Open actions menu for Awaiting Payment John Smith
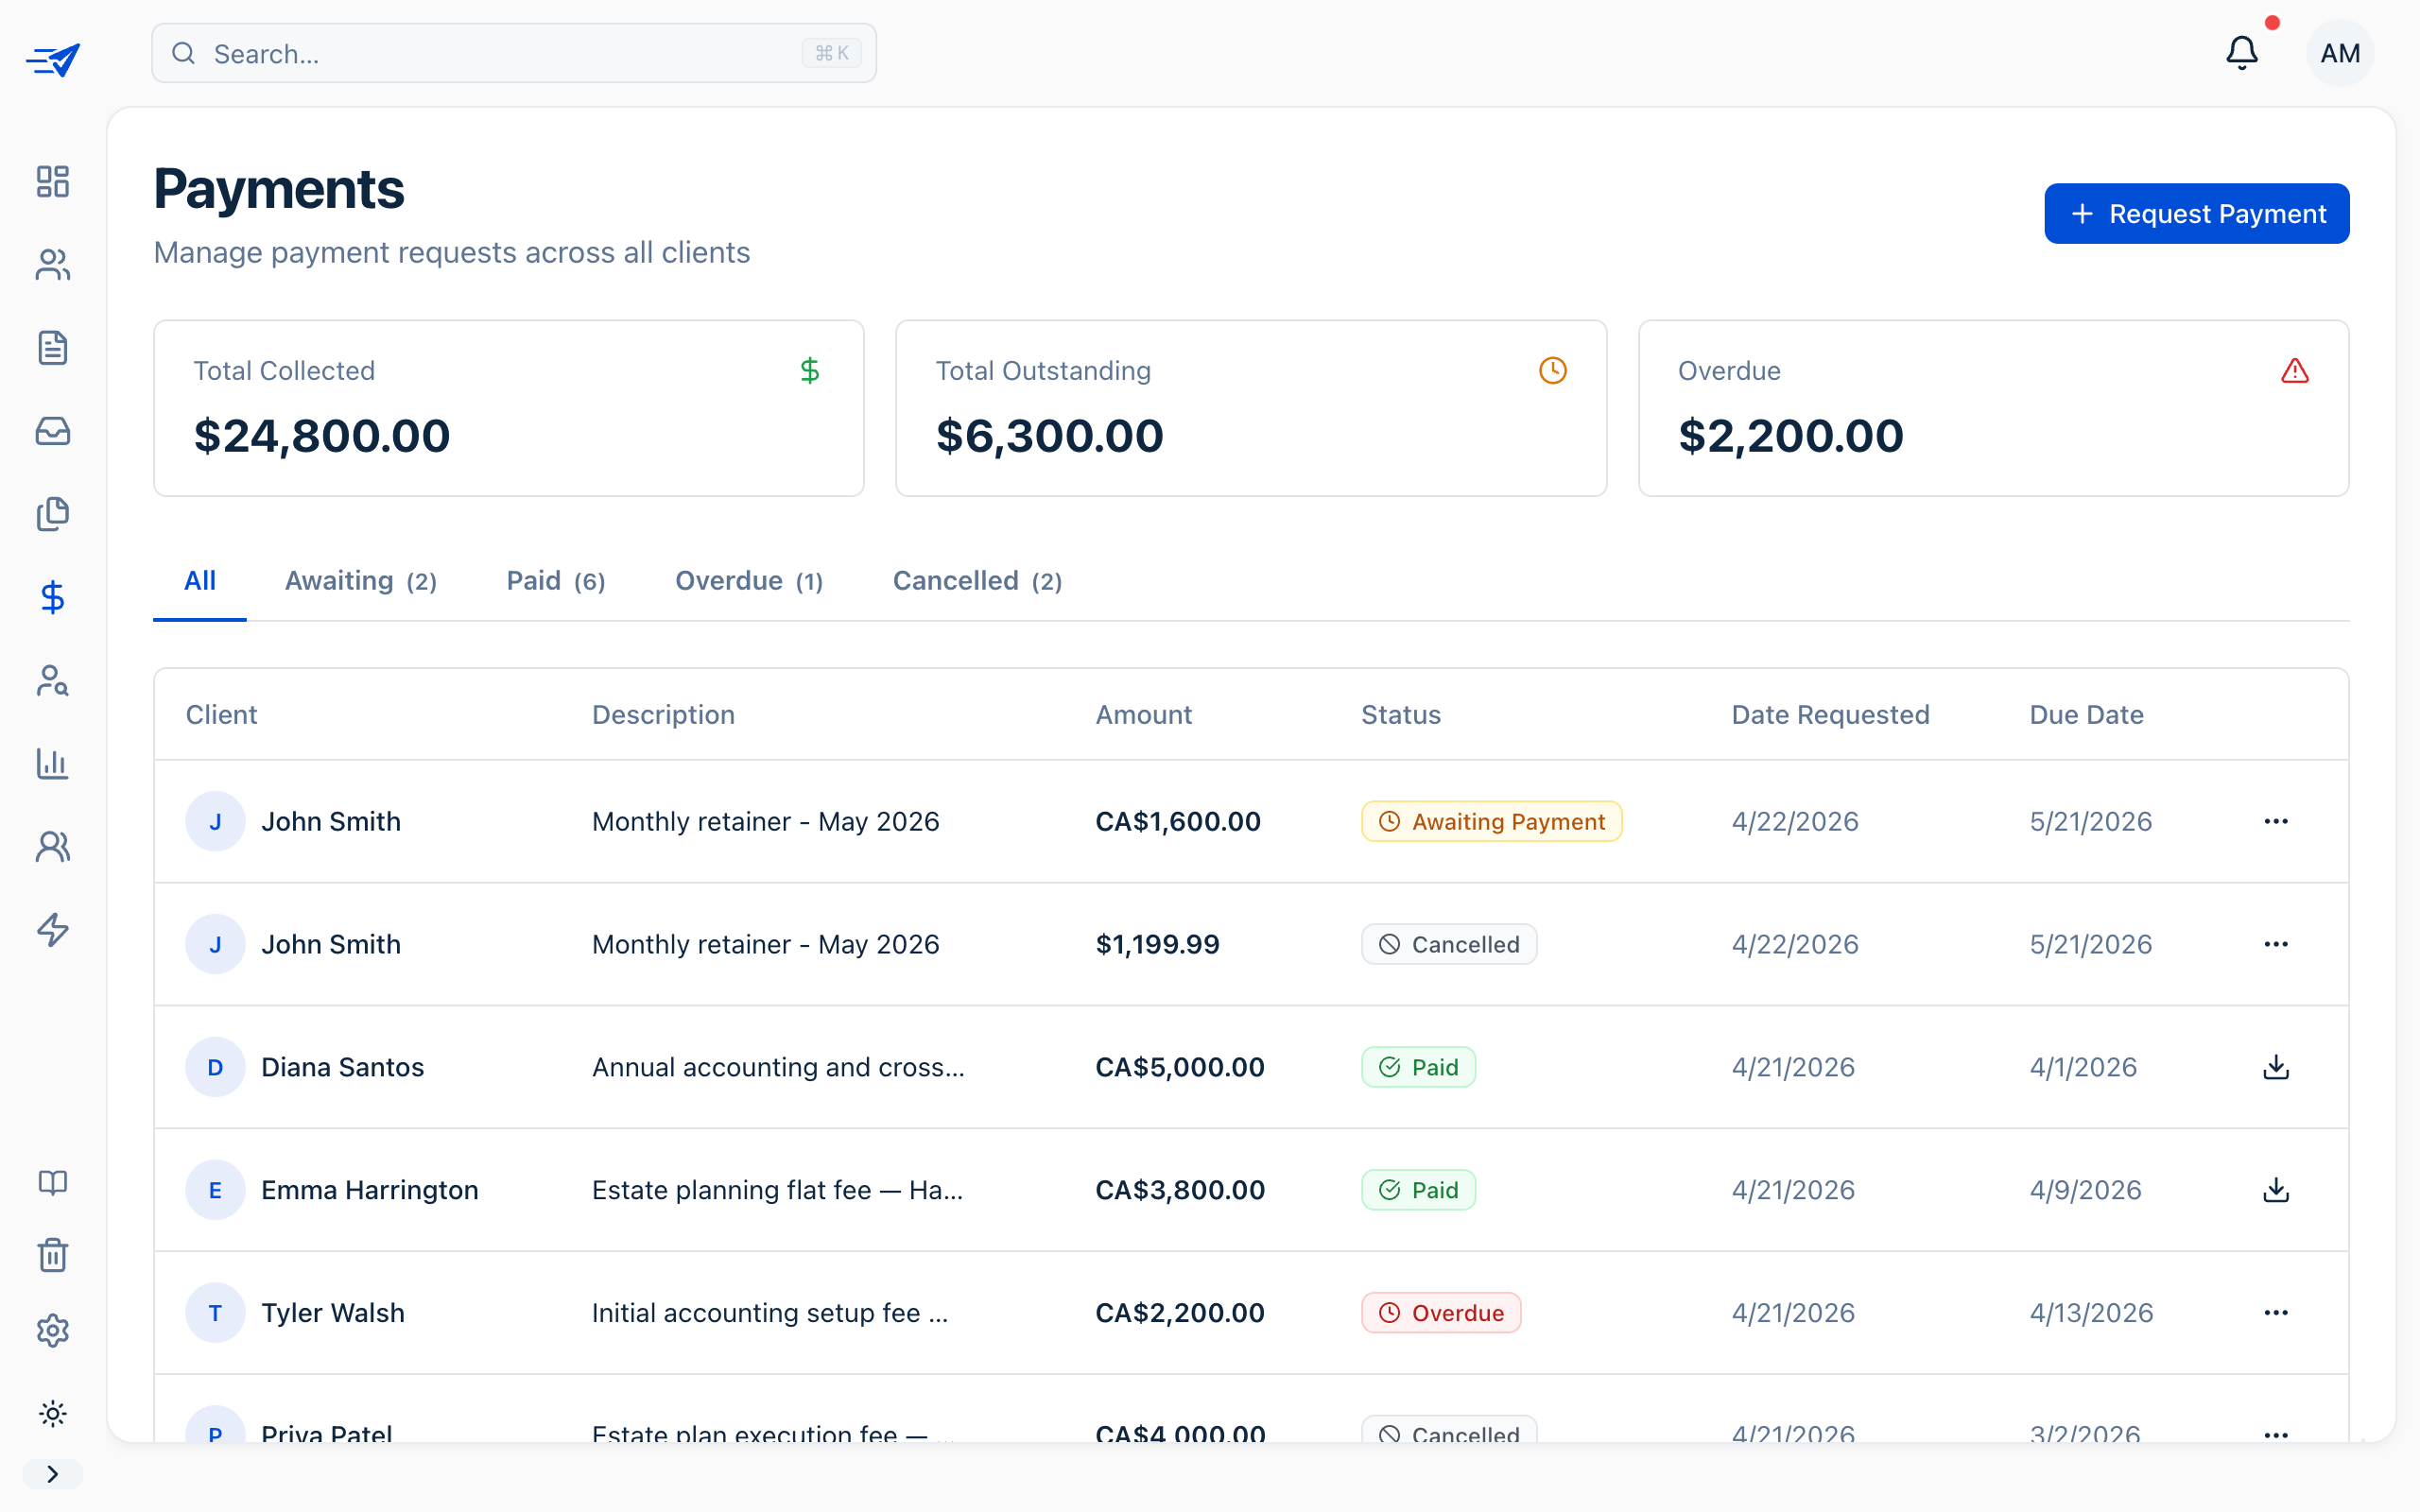 2275,821
